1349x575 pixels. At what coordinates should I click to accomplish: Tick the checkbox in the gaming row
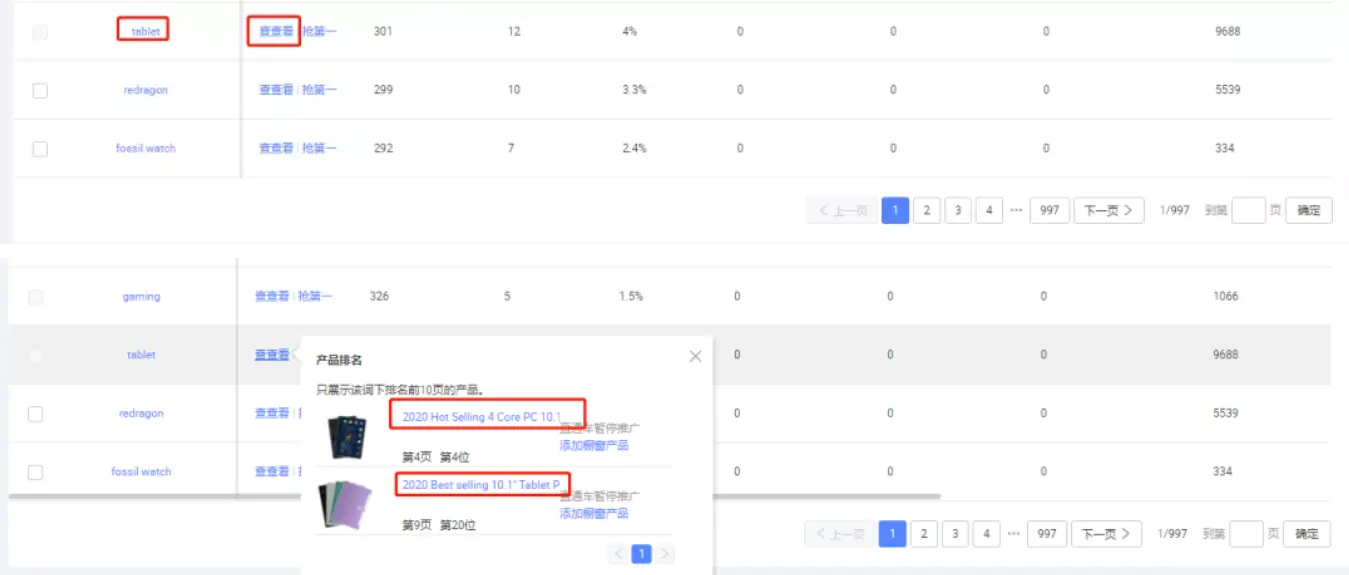coord(36,297)
